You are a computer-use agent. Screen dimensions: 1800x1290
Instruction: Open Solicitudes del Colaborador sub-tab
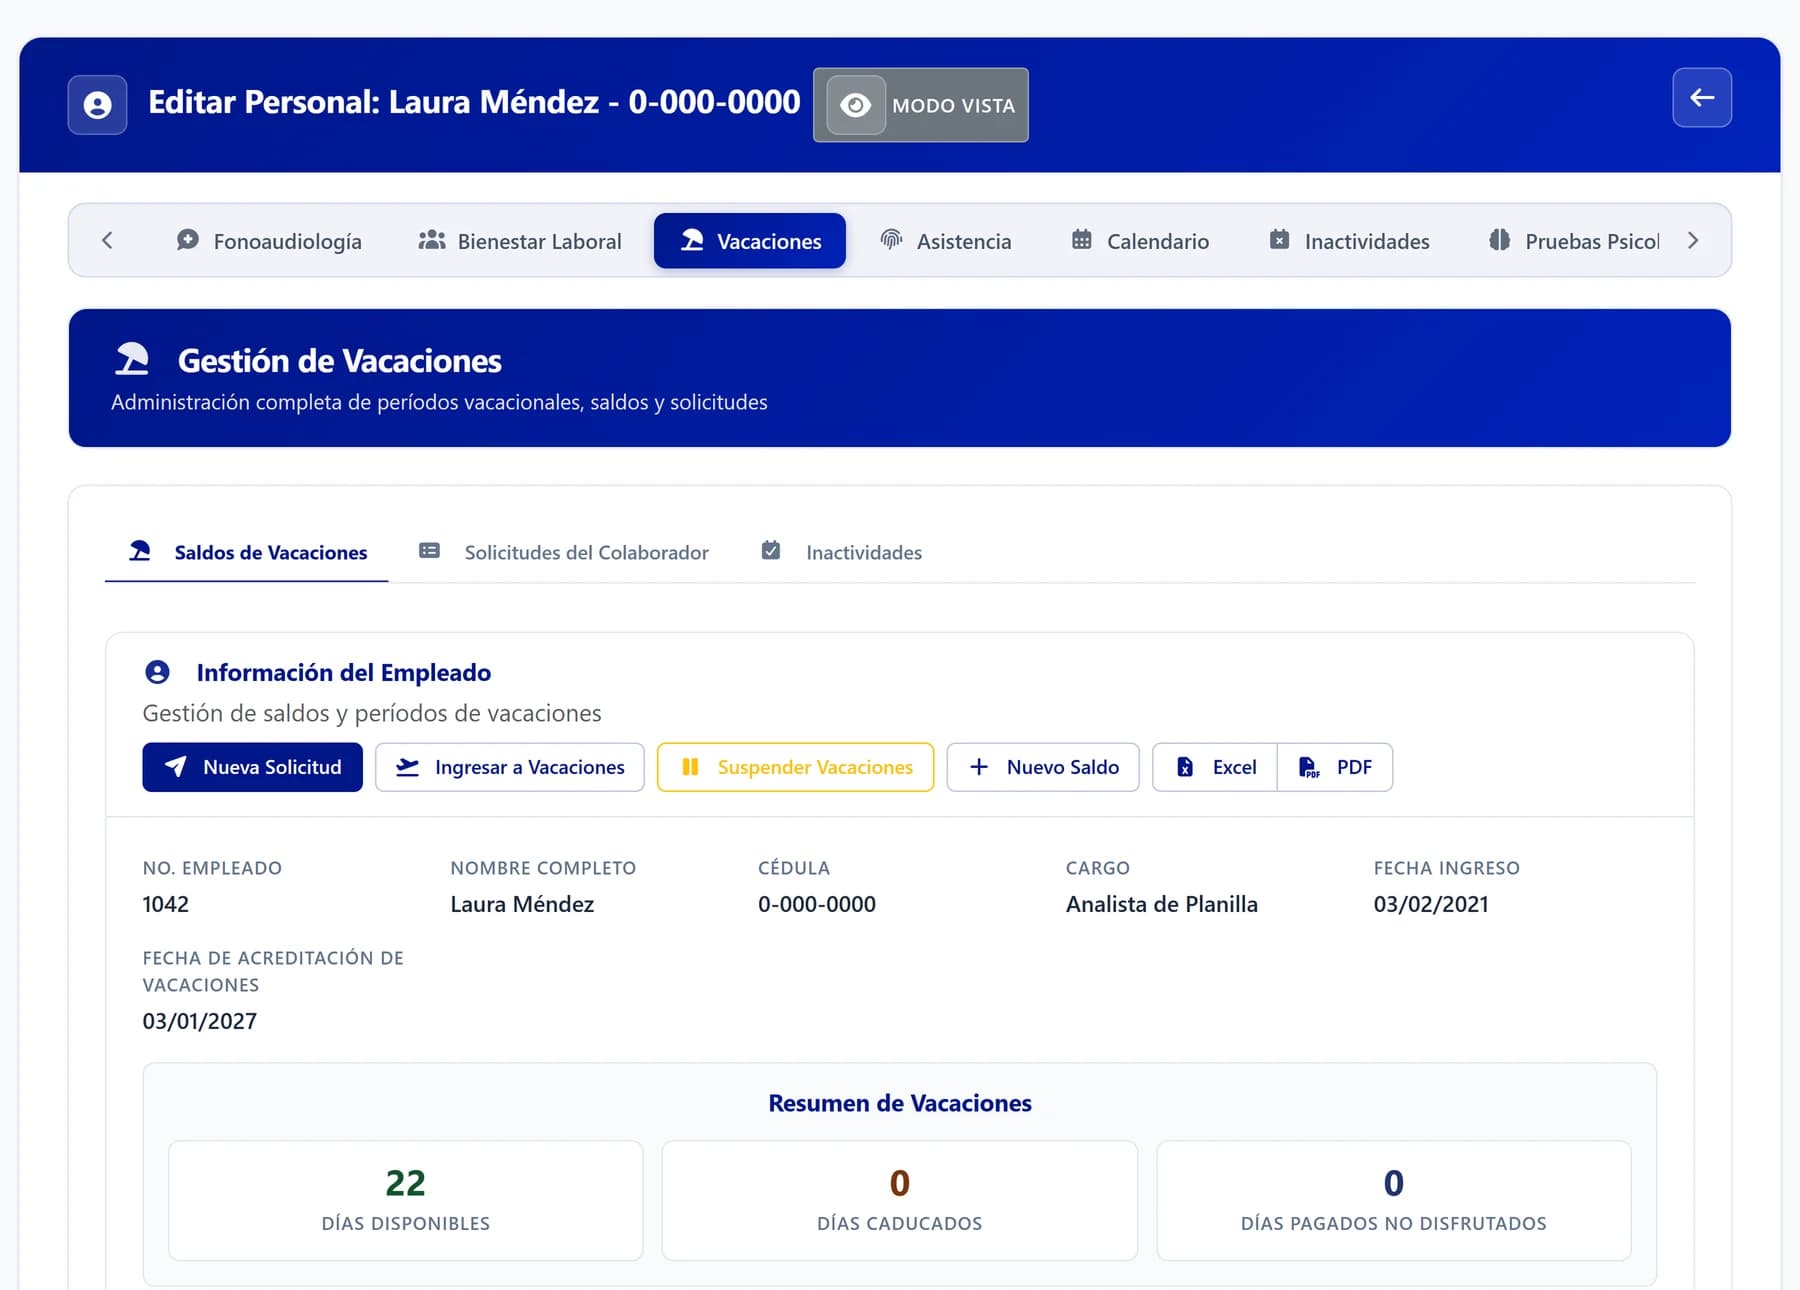point(564,553)
